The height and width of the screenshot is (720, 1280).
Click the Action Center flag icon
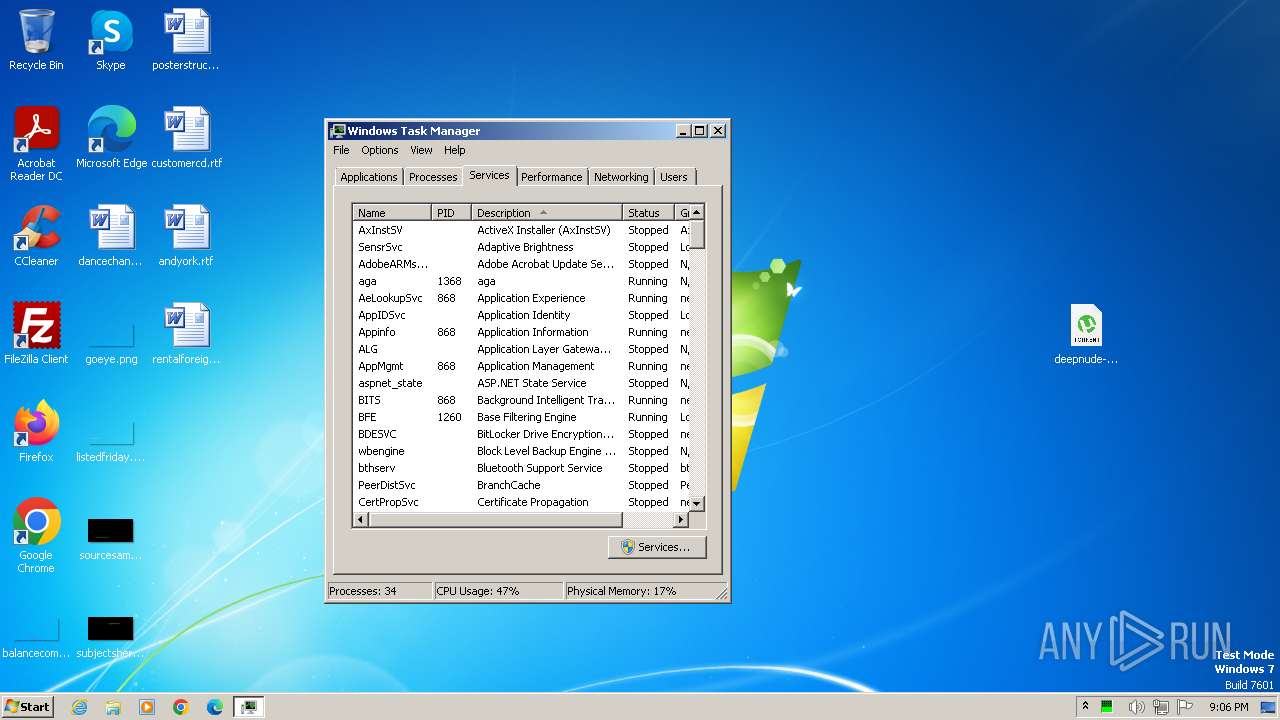coord(1184,707)
